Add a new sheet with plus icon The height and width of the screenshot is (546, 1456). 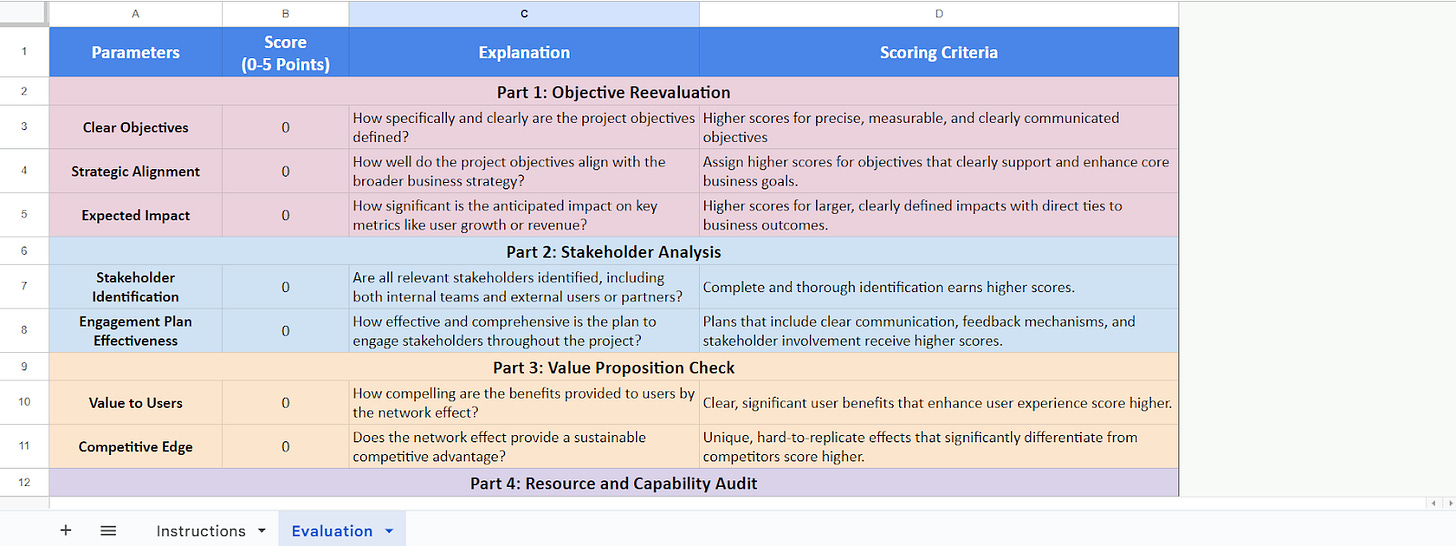65,531
